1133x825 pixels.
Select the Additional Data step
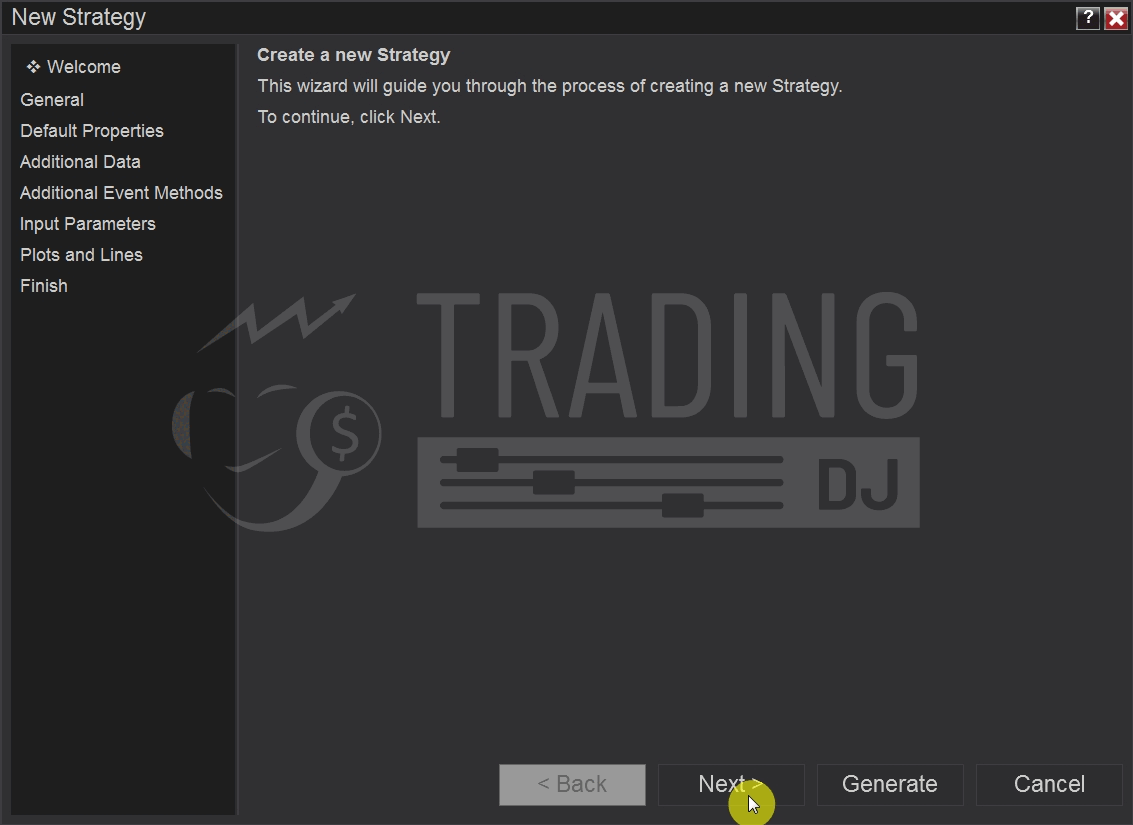(80, 162)
